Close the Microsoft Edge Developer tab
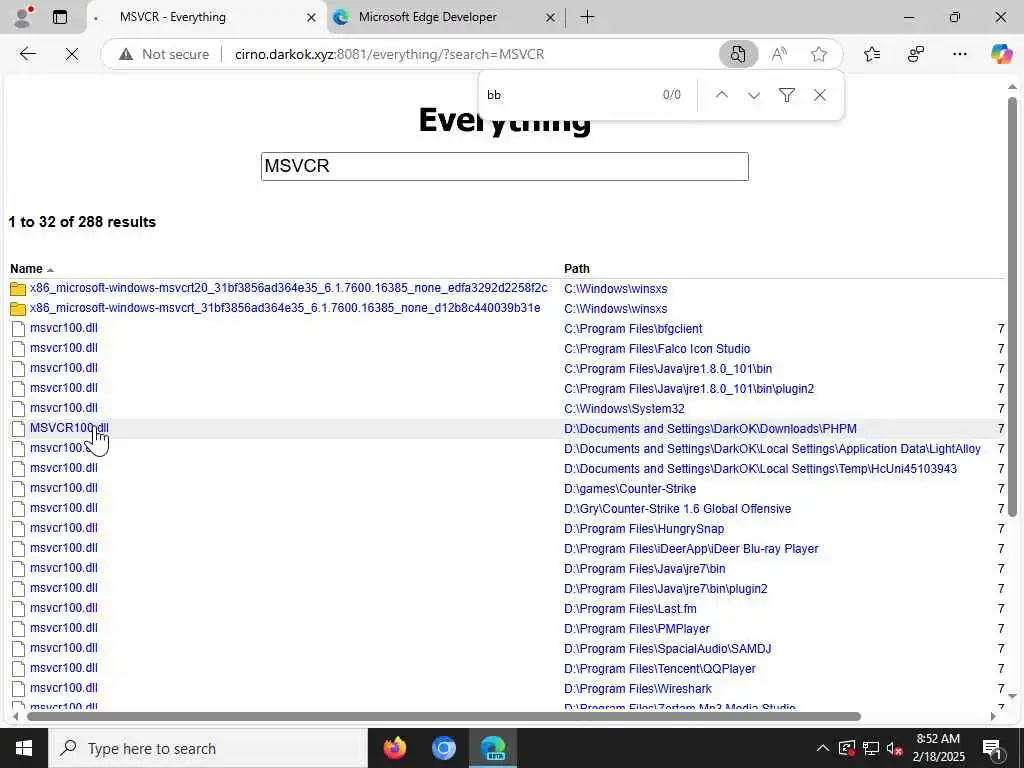 click(551, 18)
